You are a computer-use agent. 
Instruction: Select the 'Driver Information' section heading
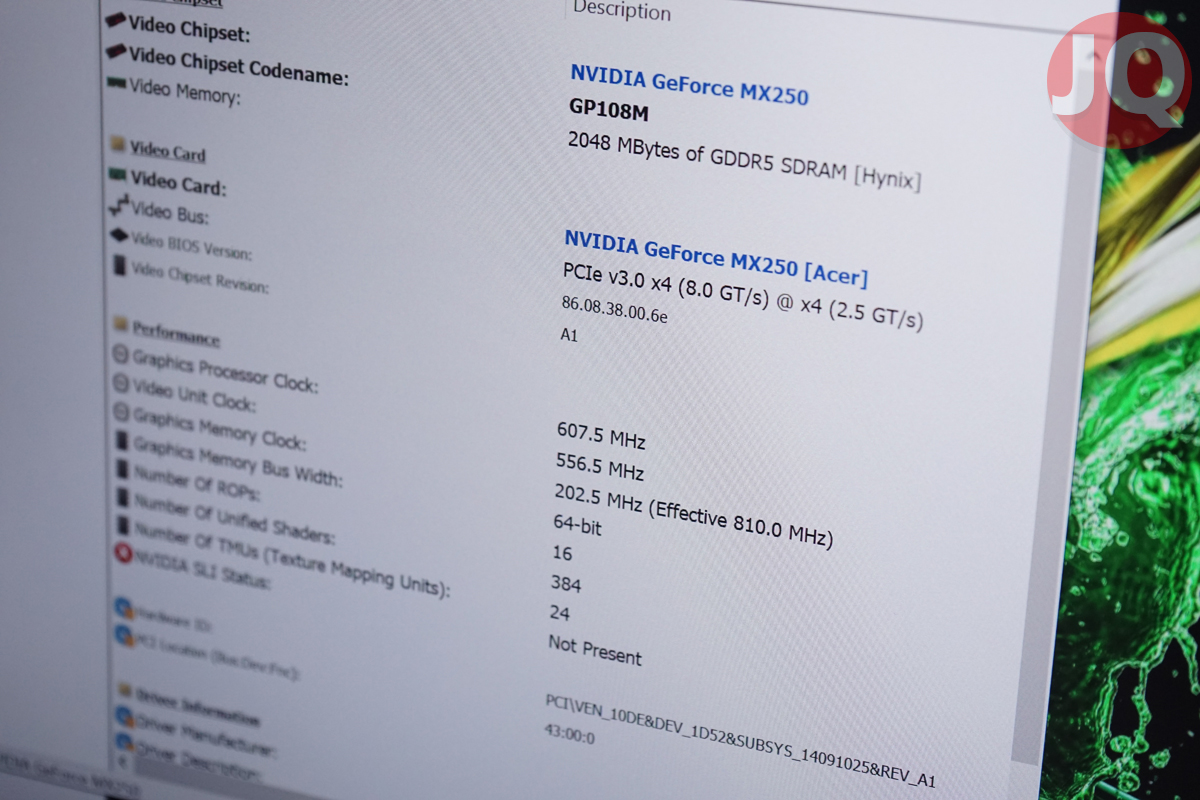click(198, 705)
